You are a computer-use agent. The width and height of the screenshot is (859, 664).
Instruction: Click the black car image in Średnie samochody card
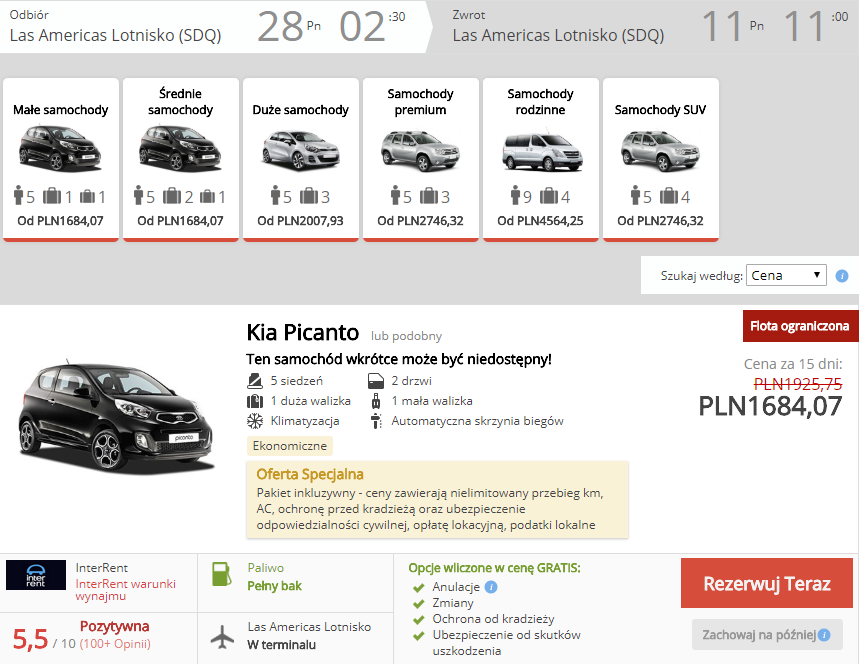click(x=181, y=148)
